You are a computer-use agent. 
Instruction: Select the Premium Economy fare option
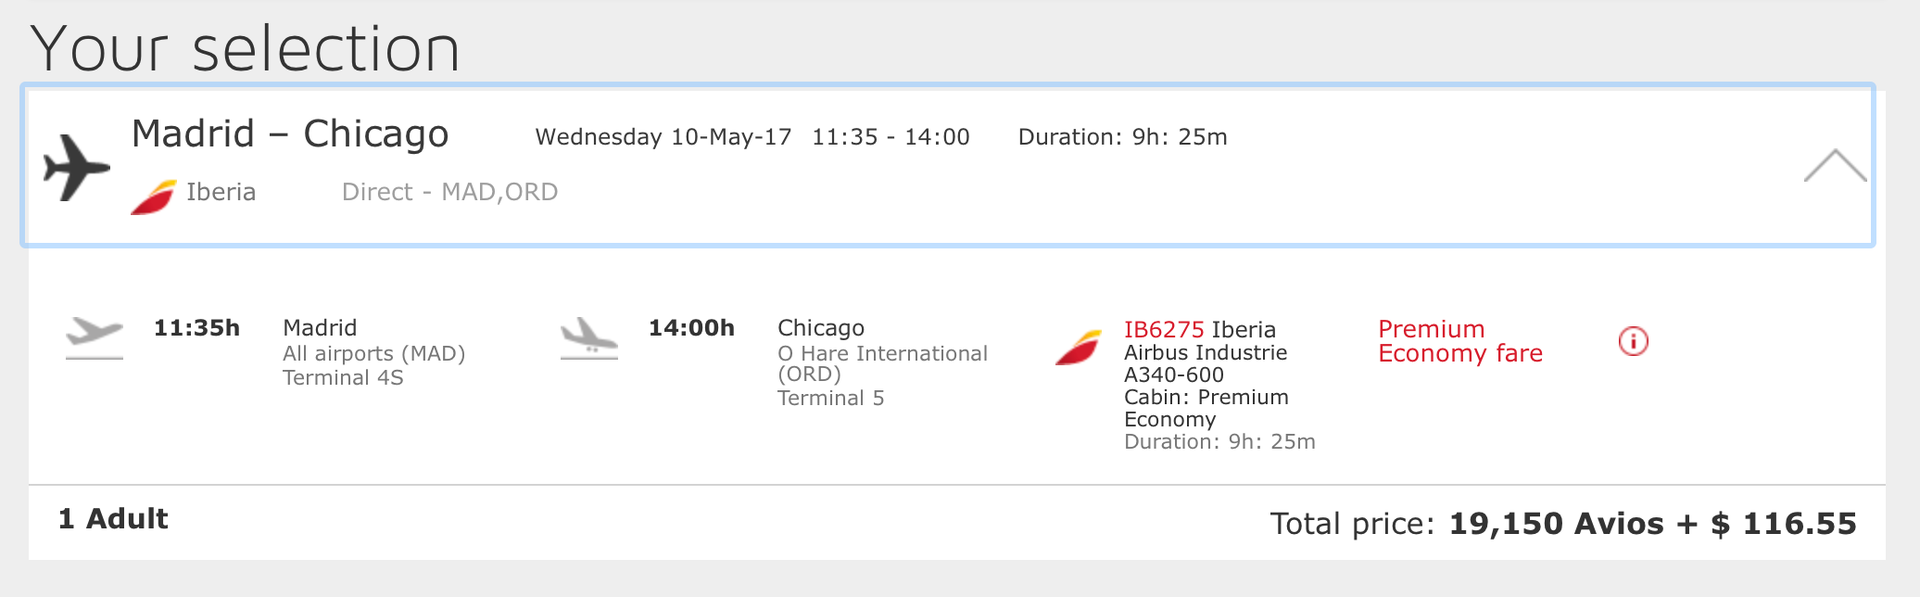pos(1460,340)
